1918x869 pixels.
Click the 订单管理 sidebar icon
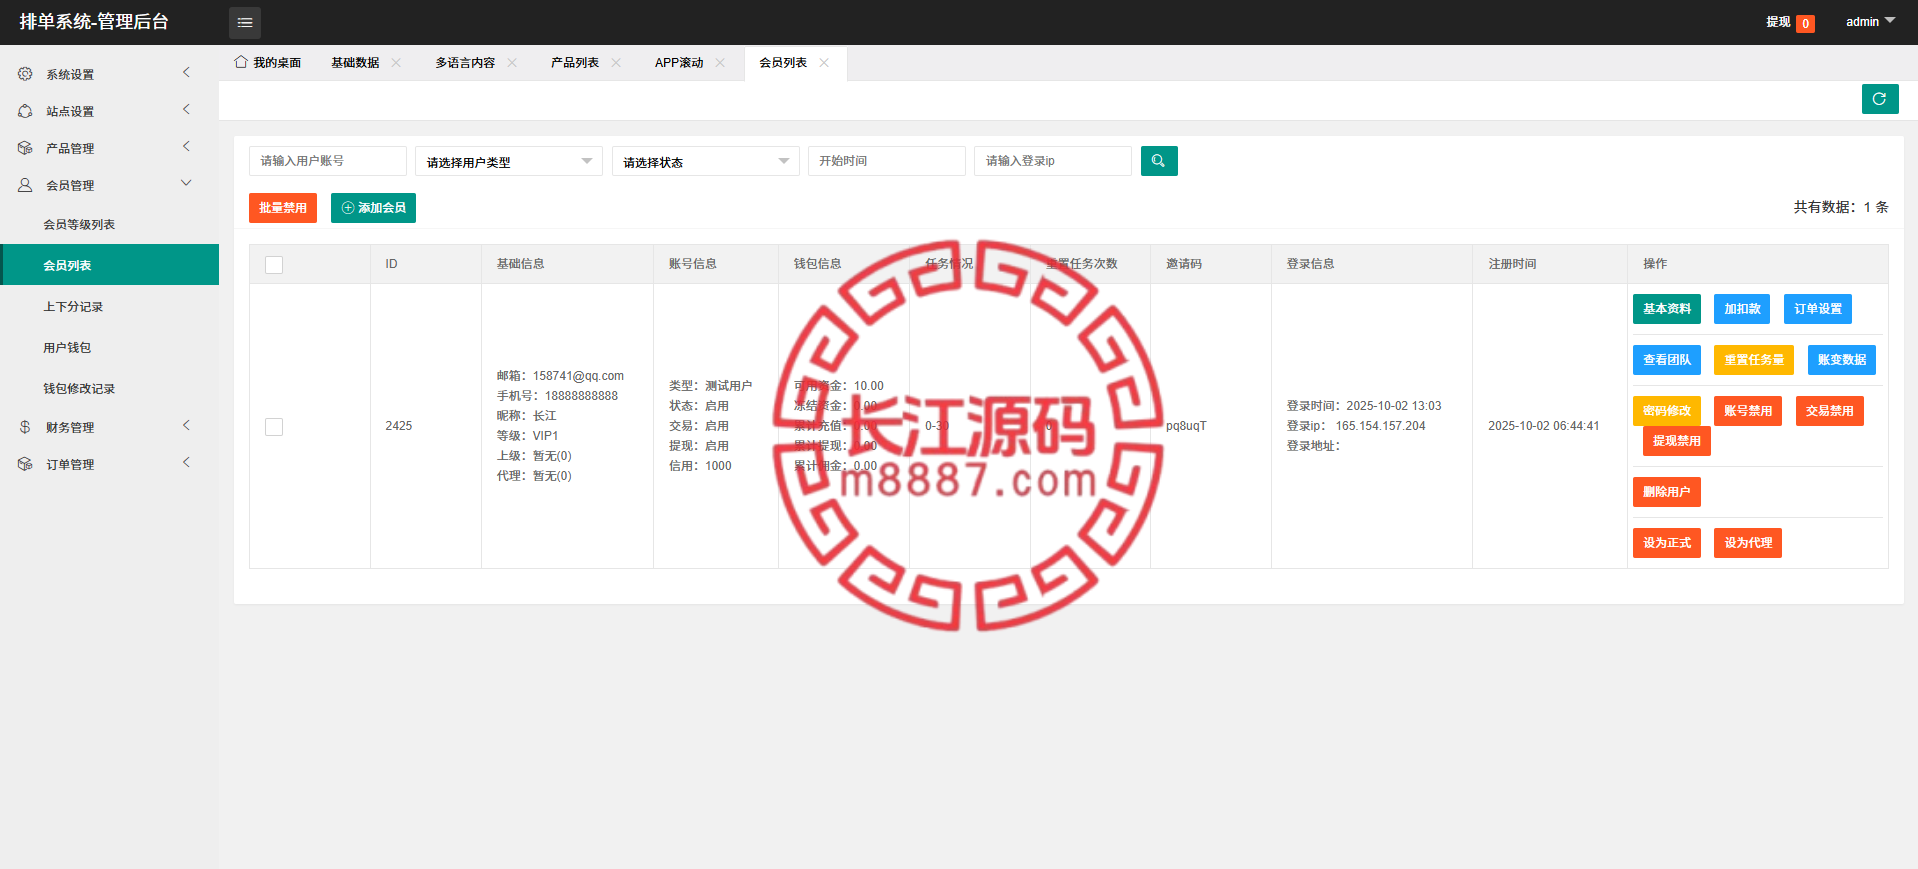click(25, 464)
